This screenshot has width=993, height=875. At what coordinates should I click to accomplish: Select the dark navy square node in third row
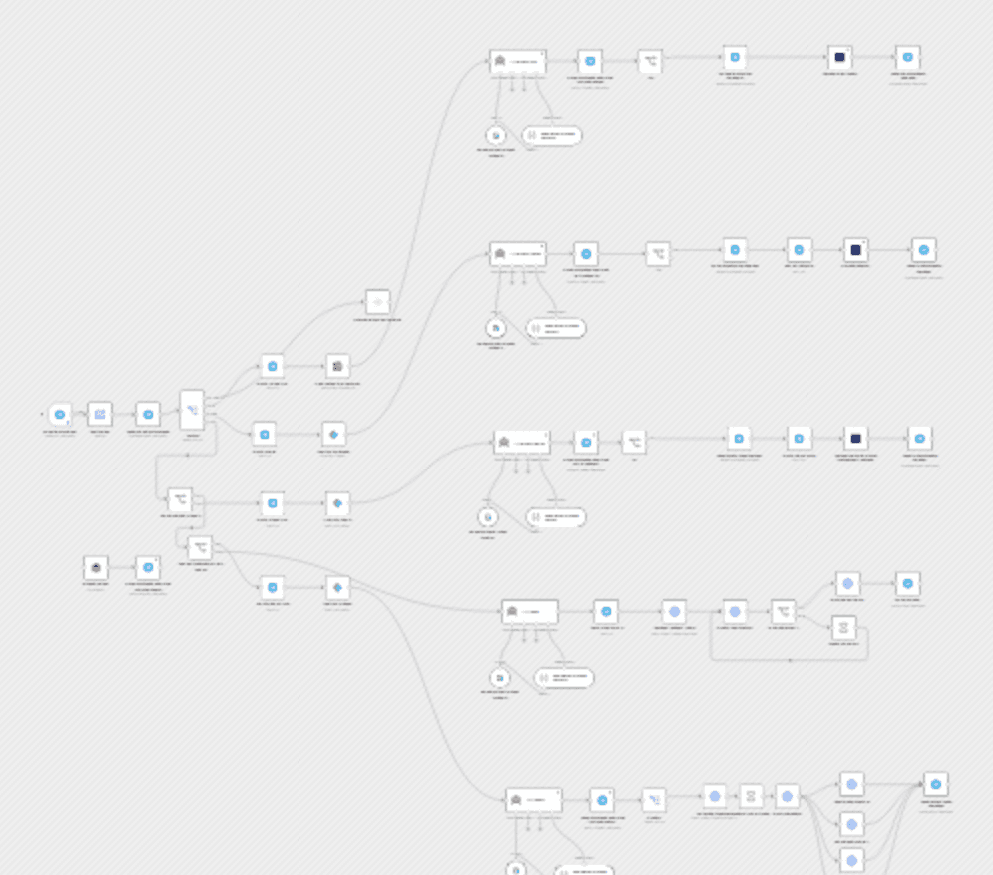coord(856,439)
